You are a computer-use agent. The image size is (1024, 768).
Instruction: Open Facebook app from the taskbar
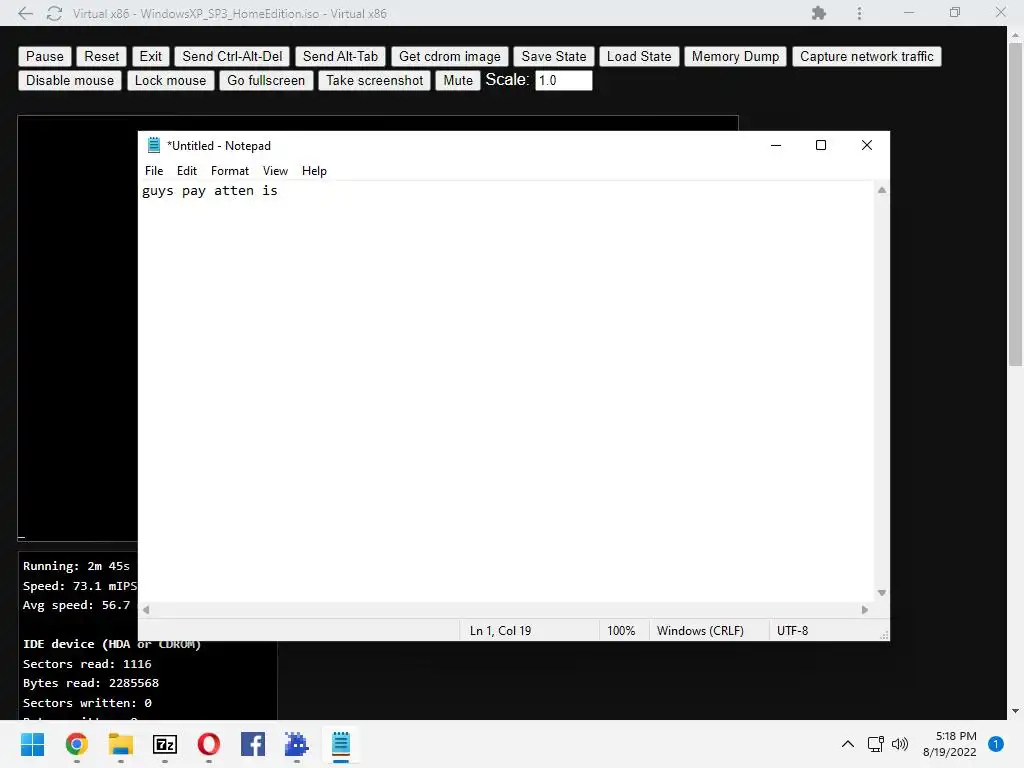point(253,744)
